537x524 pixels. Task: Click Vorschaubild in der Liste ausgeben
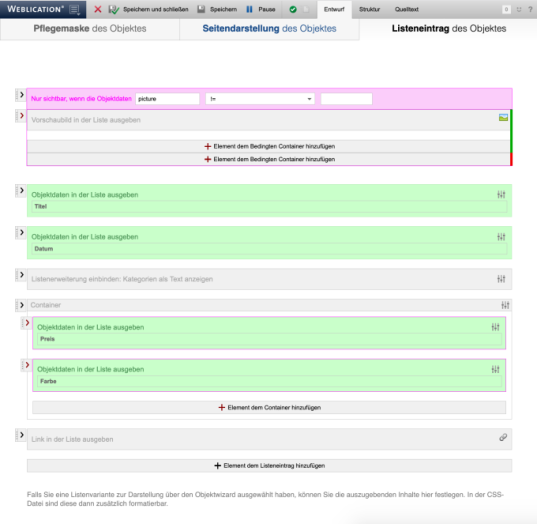pyautogui.click(x=86, y=120)
